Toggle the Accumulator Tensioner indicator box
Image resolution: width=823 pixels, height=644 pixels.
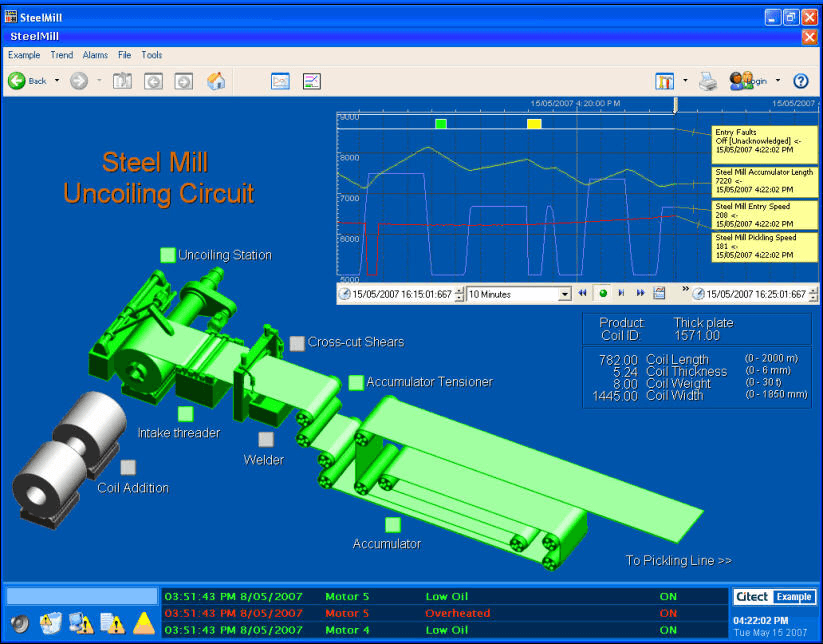[356, 383]
